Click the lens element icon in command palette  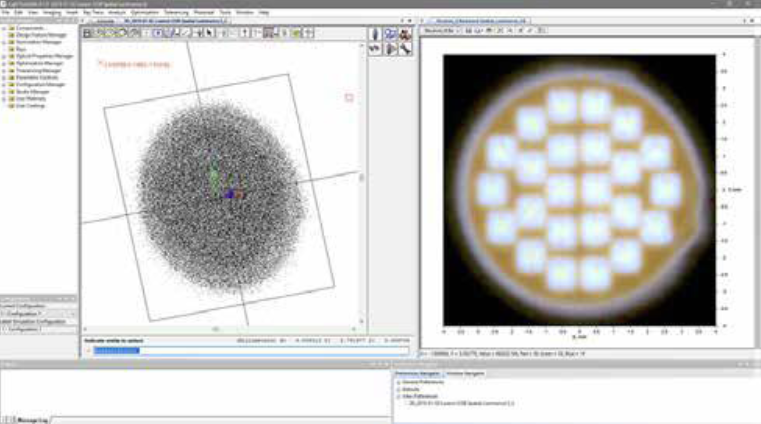(x=374, y=33)
